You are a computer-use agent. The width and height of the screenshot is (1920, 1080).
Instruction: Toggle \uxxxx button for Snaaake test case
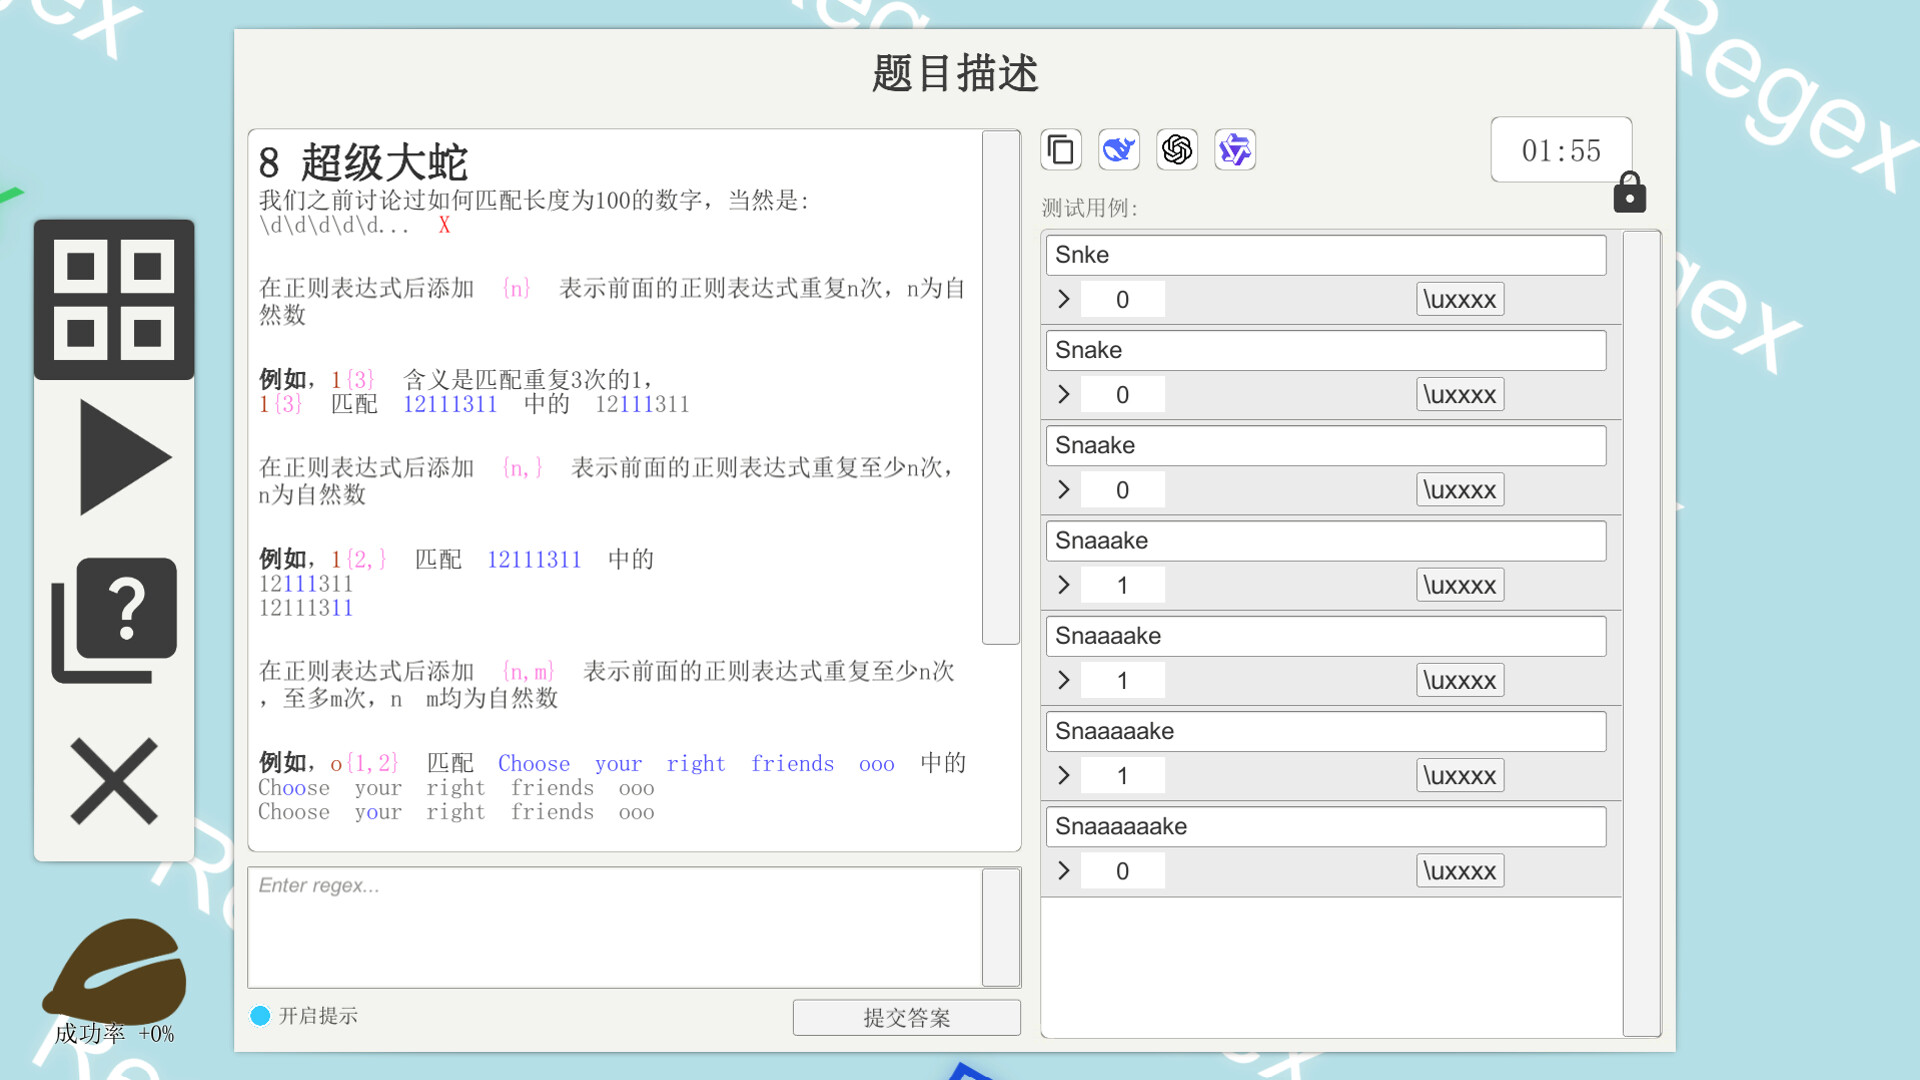coord(1459,585)
